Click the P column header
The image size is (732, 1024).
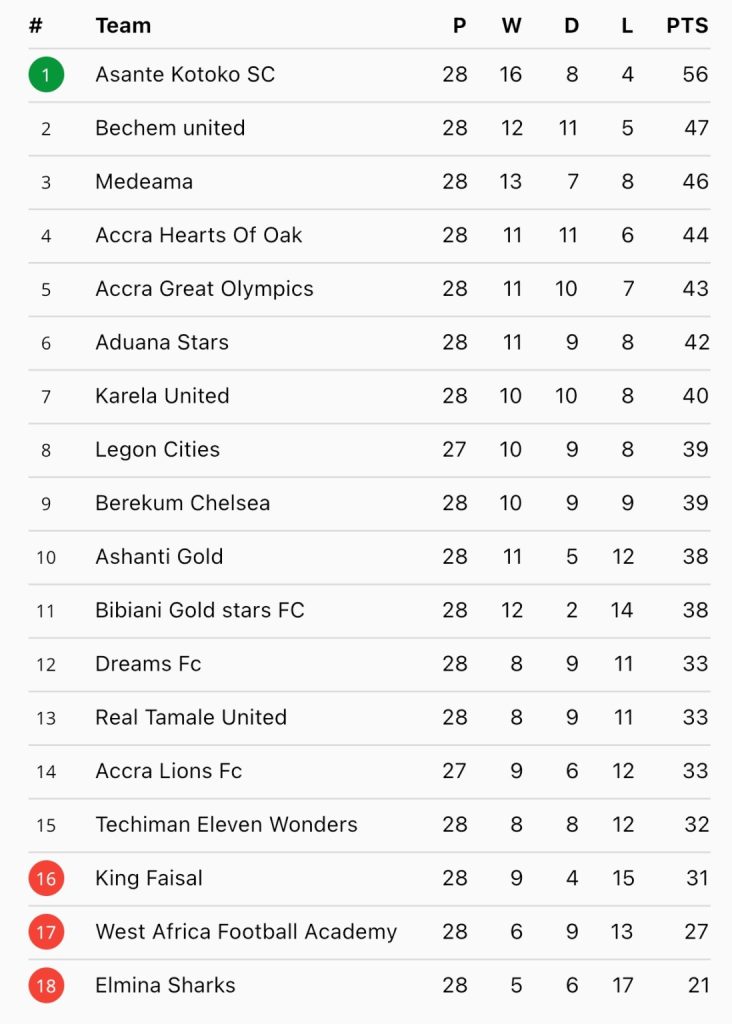tap(460, 25)
